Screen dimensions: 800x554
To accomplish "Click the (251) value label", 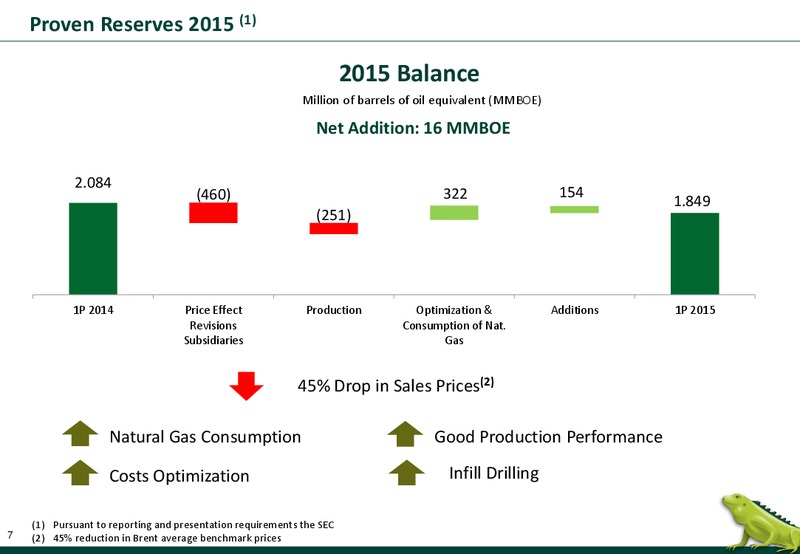I will 334,215.
